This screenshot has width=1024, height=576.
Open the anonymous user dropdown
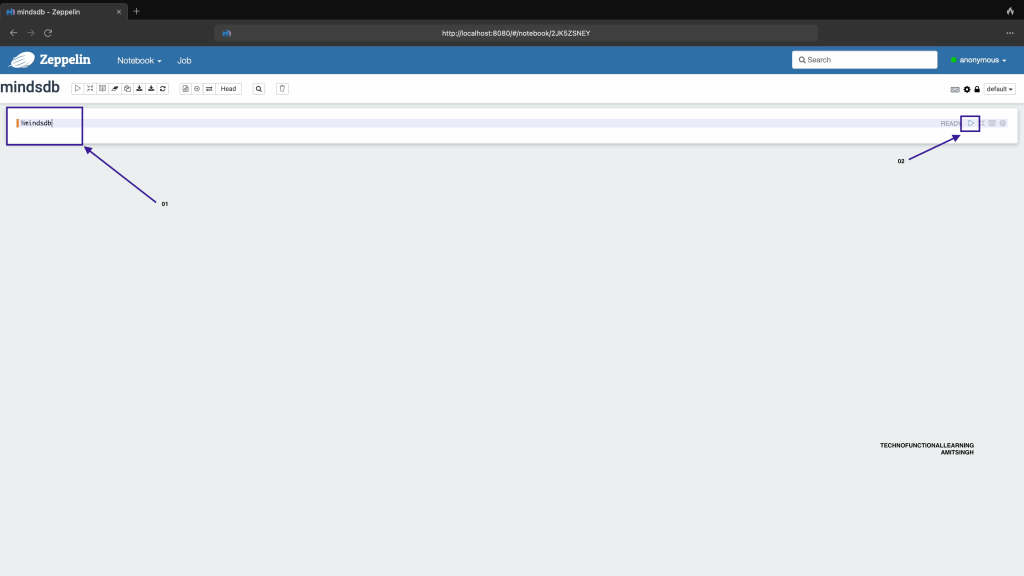click(978, 60)
